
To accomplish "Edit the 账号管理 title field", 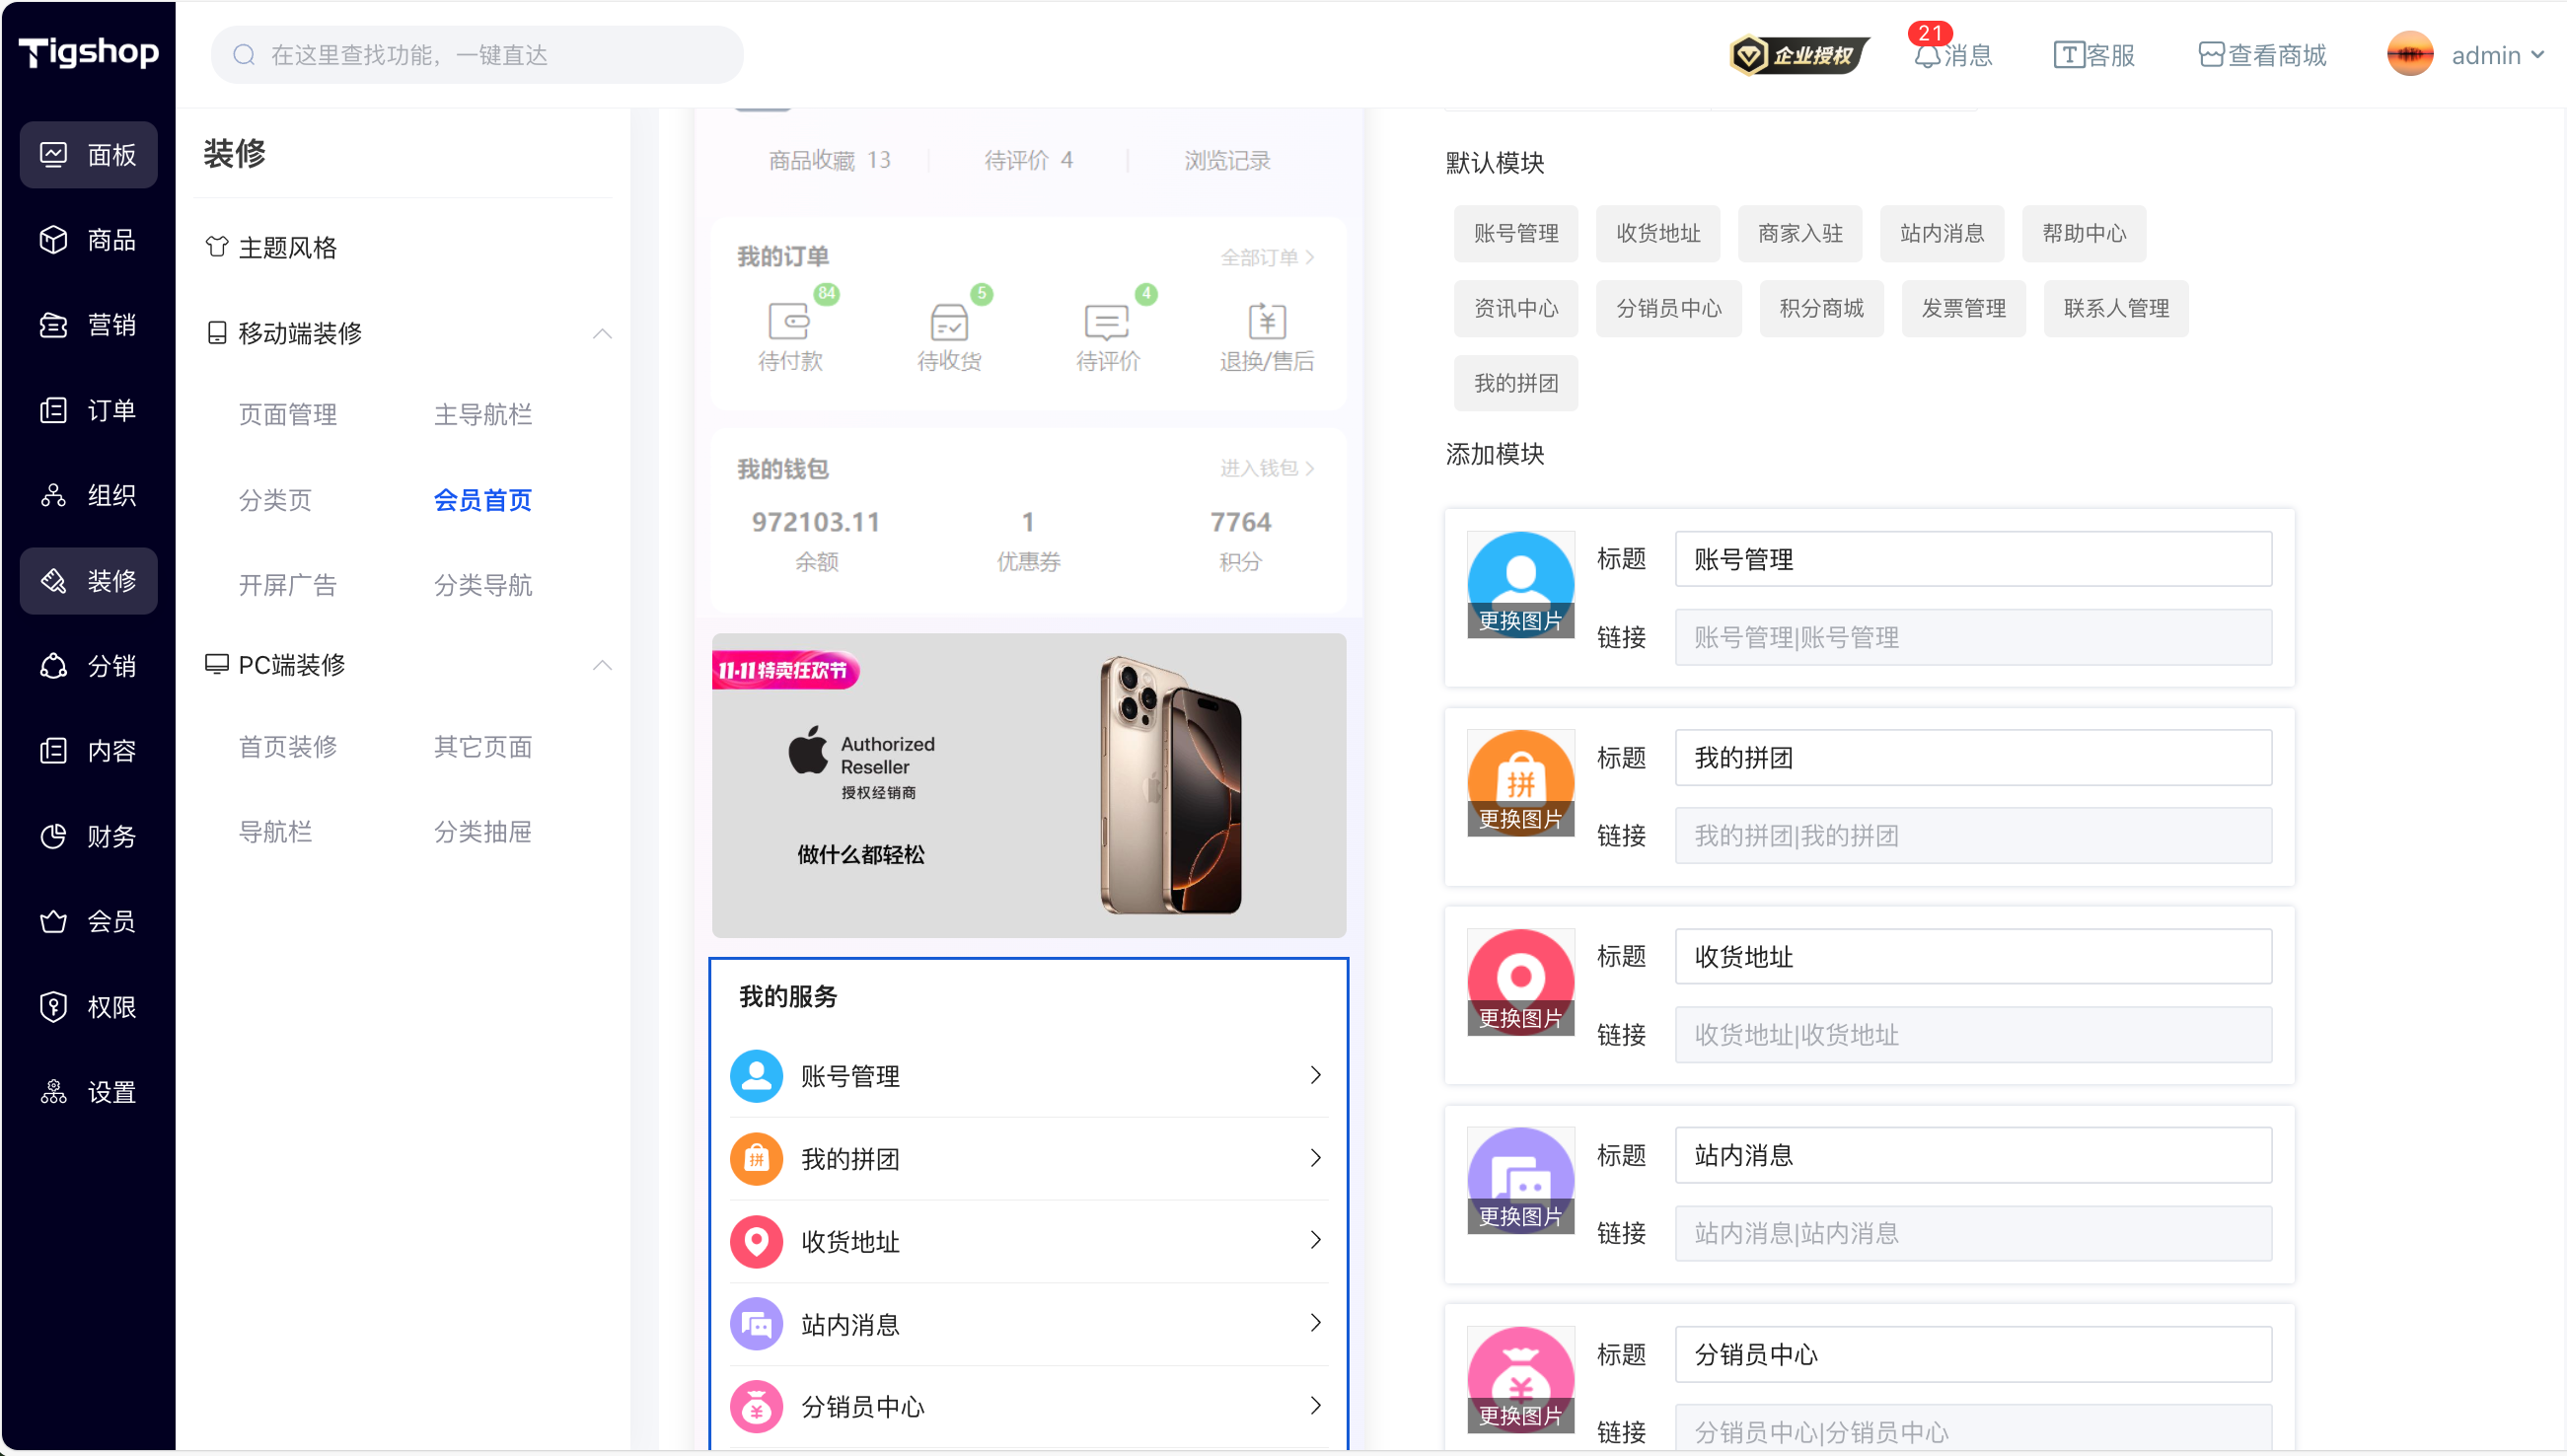I will [1973, 559].
